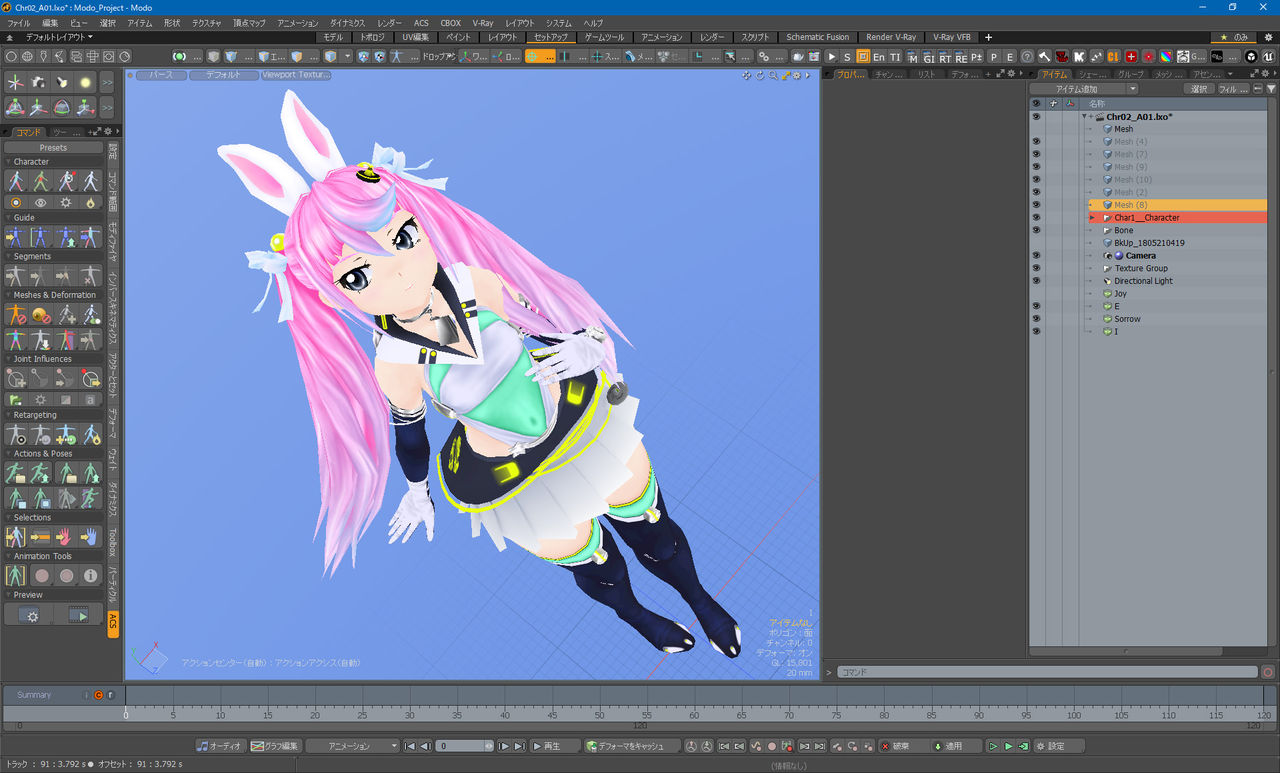Click the orange CL toolbar icon
This screenshot has width=1280, height=773.
point(1113,56)
